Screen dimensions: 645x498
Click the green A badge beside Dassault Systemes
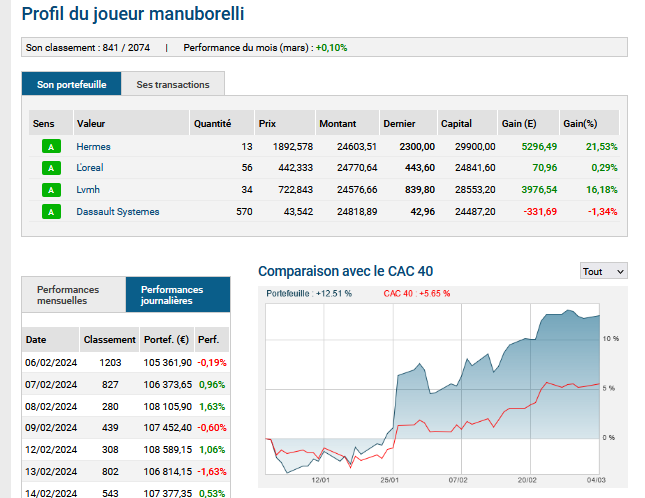[51, 212]
